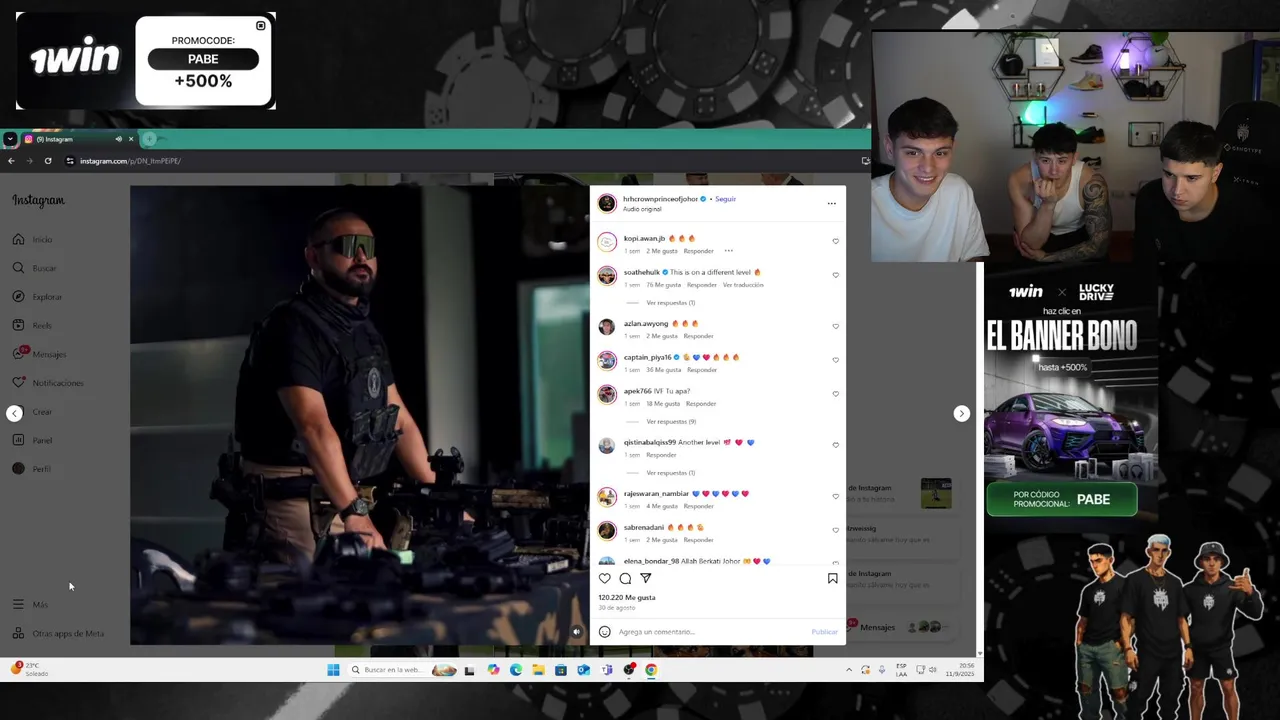The width and height of the screenshot is (1280, 720).
Task: Open Notificaciones in Instagram sidebar
Action: coord(49,383)
